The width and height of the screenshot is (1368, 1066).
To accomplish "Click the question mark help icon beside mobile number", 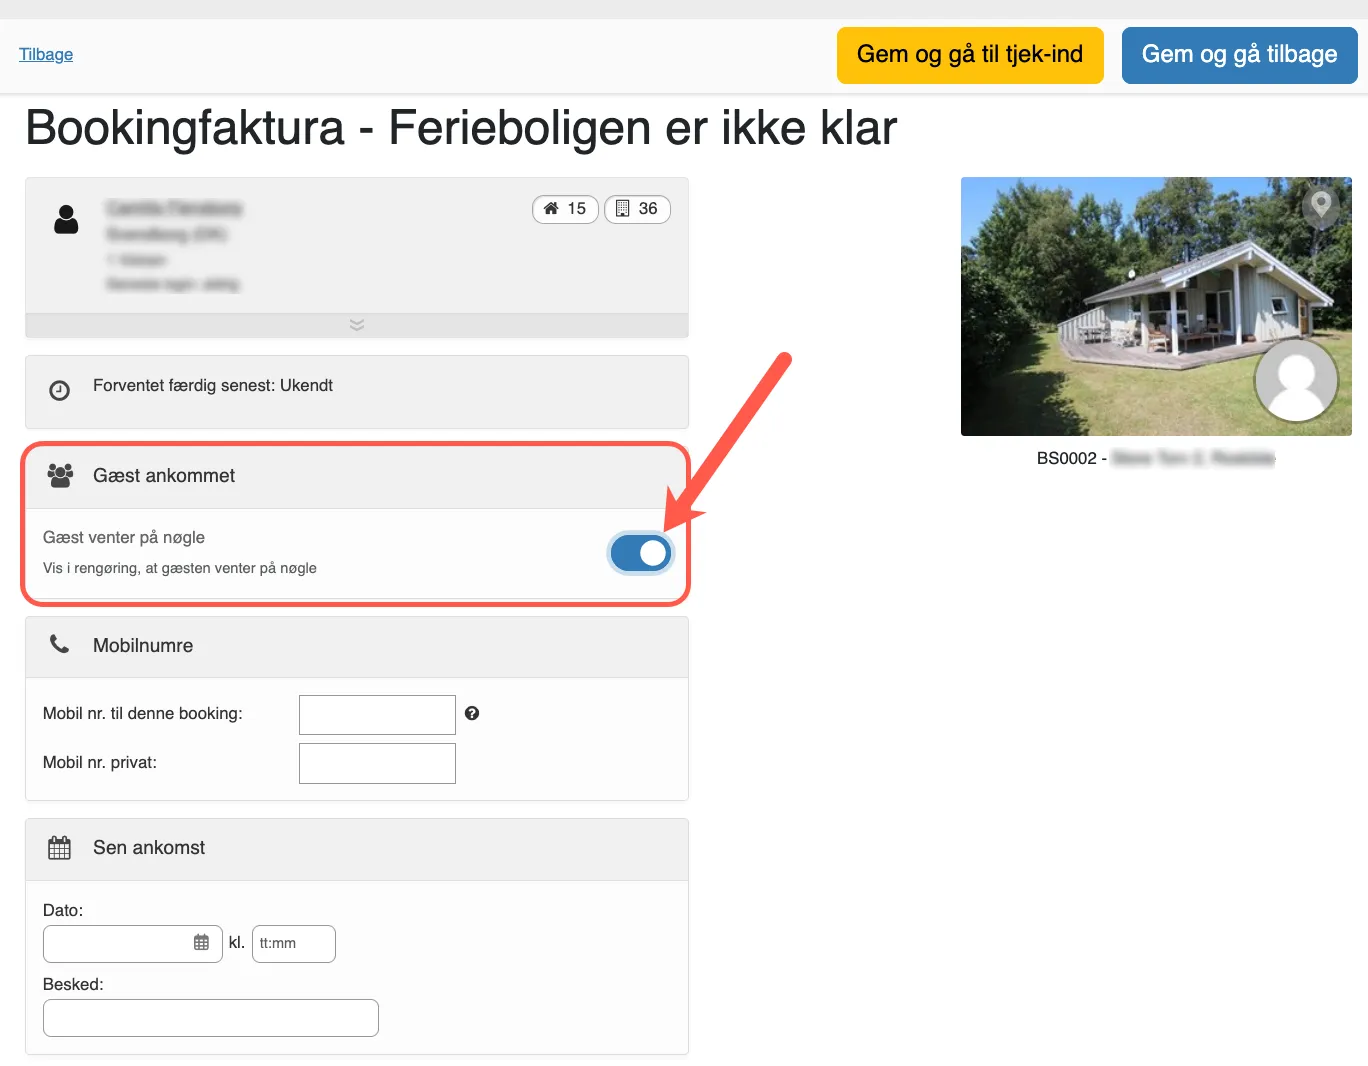I will pyautogui.click(x=472, y=713).
